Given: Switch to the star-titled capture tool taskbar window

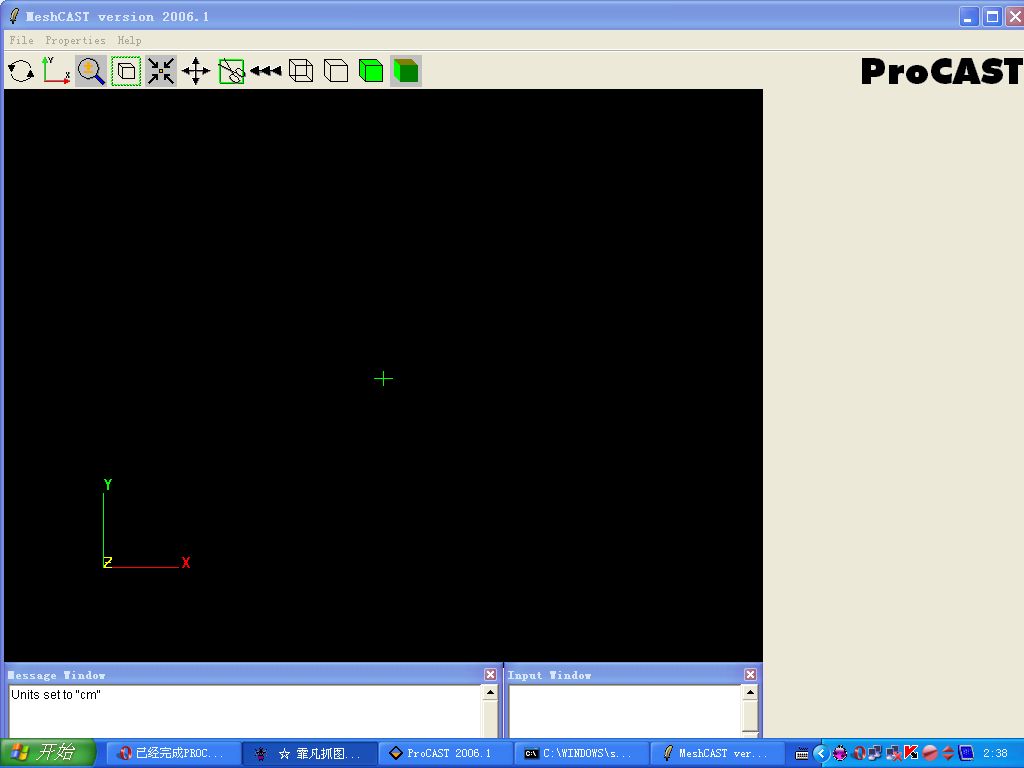Looking at the screenshot, I should [310, 753].
